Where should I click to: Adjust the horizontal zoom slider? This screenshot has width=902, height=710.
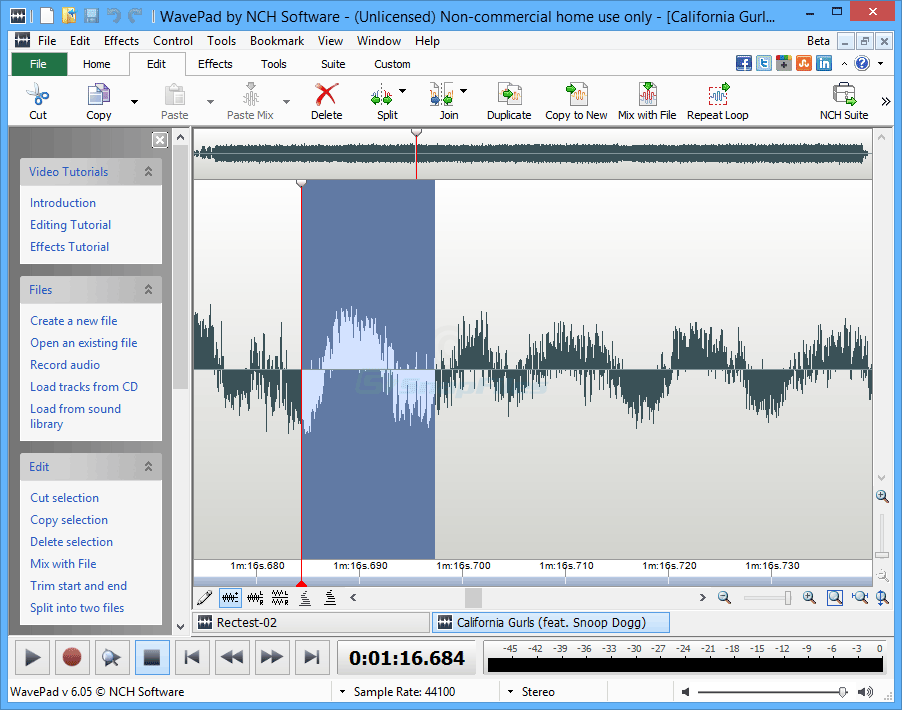(788, 598)
